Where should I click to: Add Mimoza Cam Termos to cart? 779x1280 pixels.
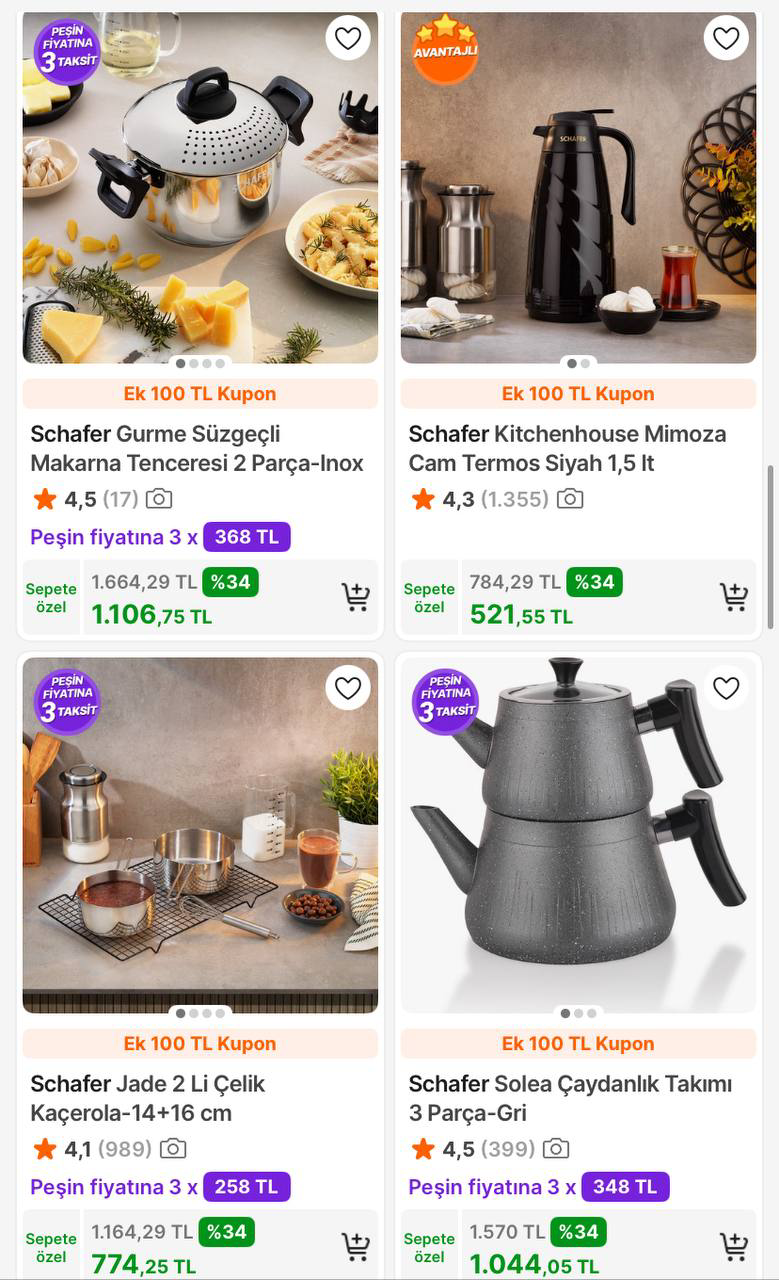734,597
